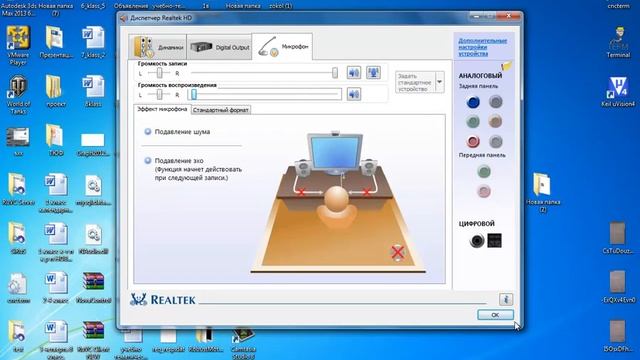Image resolution: width=640 pixels, height=360 pixels.
Task: Select the round digital coaxial connector
Action: 477,241
